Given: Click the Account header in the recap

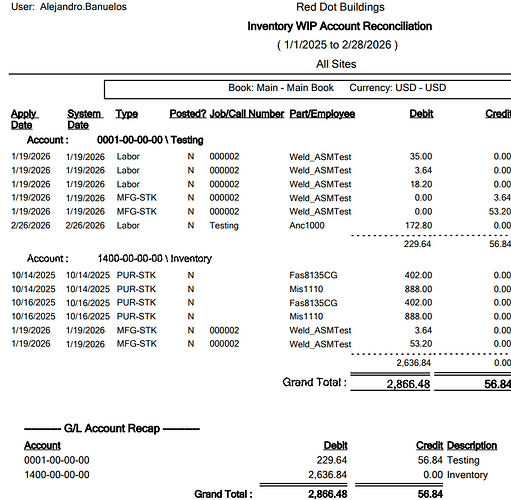Looking at the screenshot, I should 42,446.
